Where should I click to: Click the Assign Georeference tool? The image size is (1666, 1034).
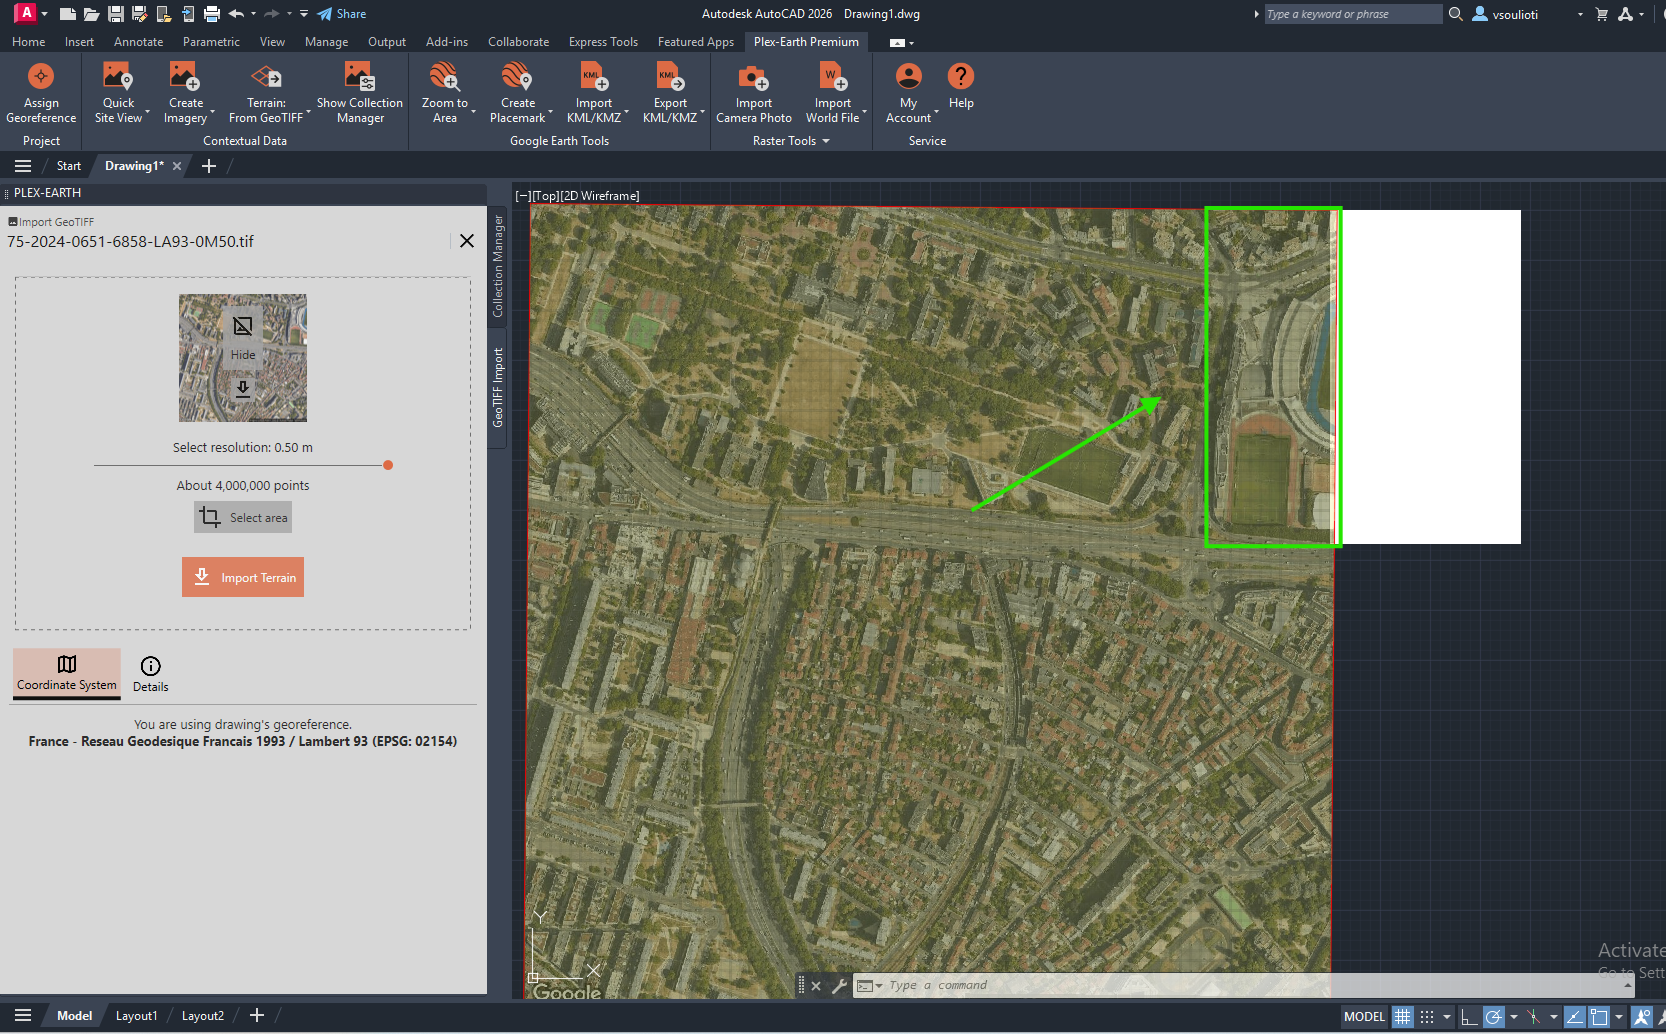pyautogui.click(x=41, y=93)
